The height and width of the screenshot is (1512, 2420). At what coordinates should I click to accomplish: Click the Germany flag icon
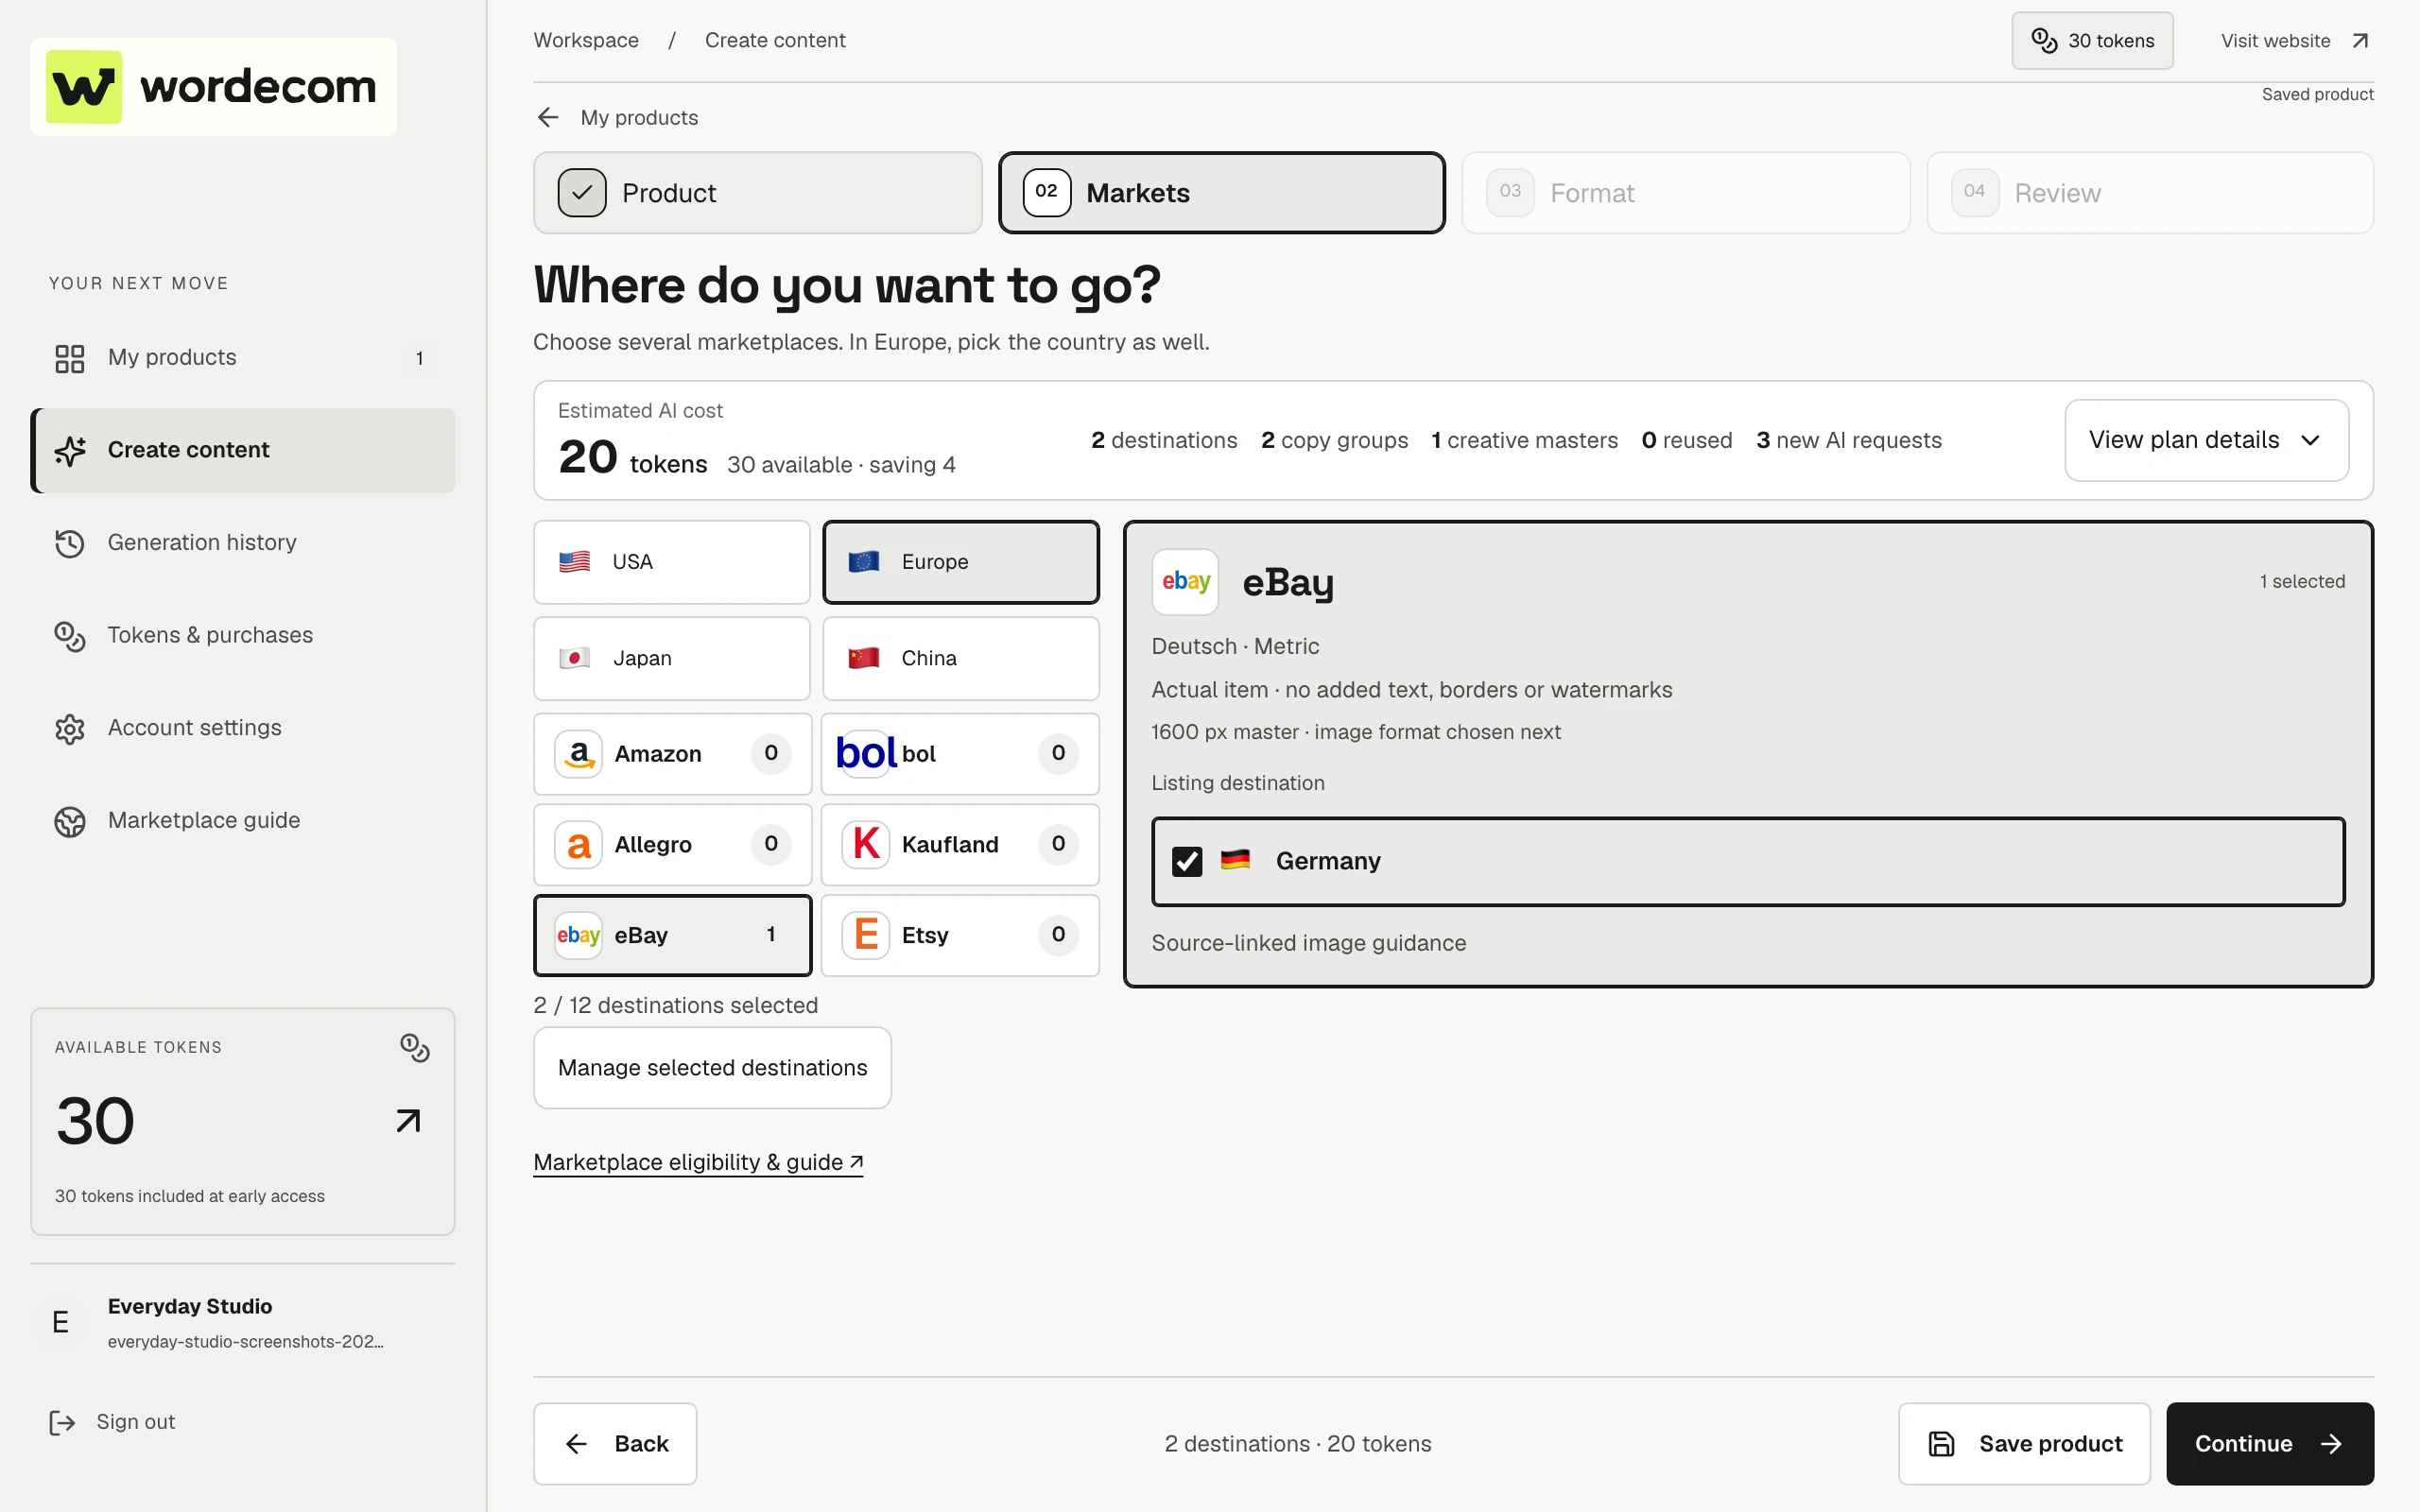point(1235,860)
